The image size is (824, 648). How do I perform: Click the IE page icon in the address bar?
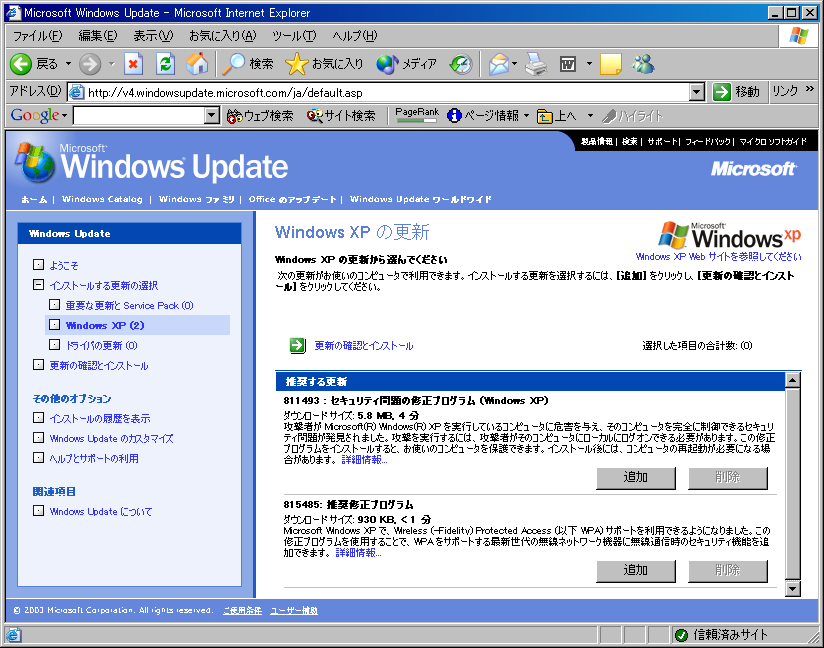77,92
